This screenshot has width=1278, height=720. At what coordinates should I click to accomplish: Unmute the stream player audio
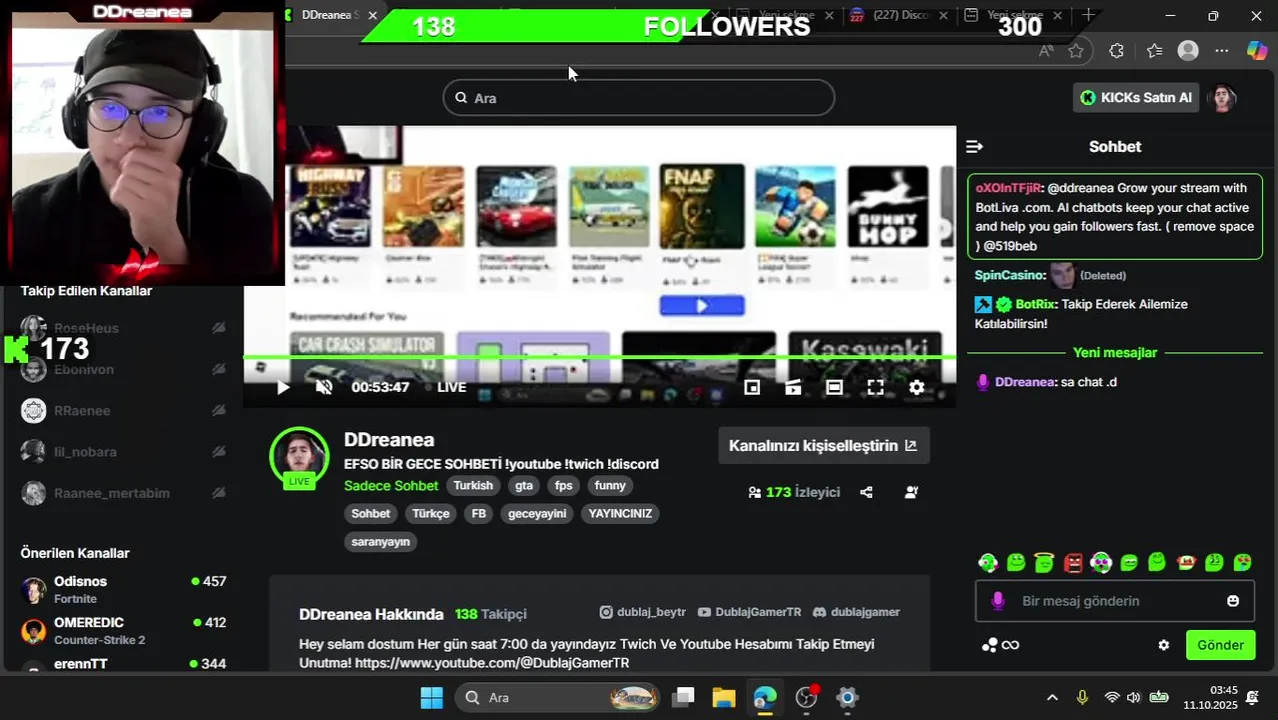pyautogui.click(x=324, y=387)
